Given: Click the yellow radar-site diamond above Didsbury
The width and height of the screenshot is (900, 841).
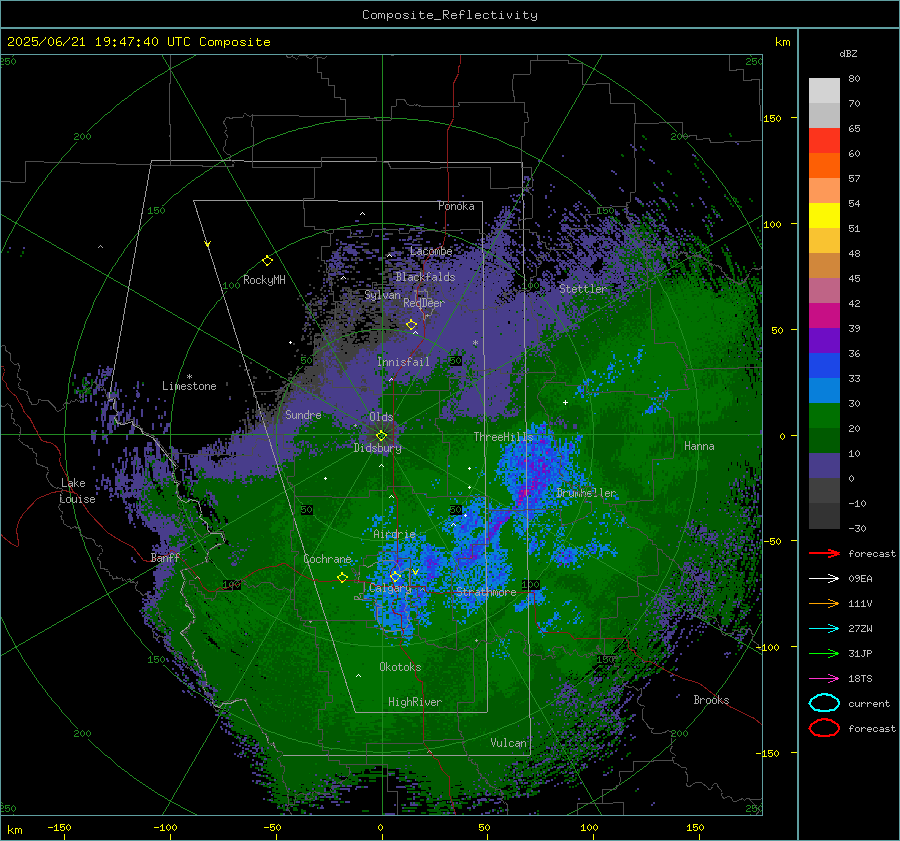Looking at the screenshot, I should 381,436.
